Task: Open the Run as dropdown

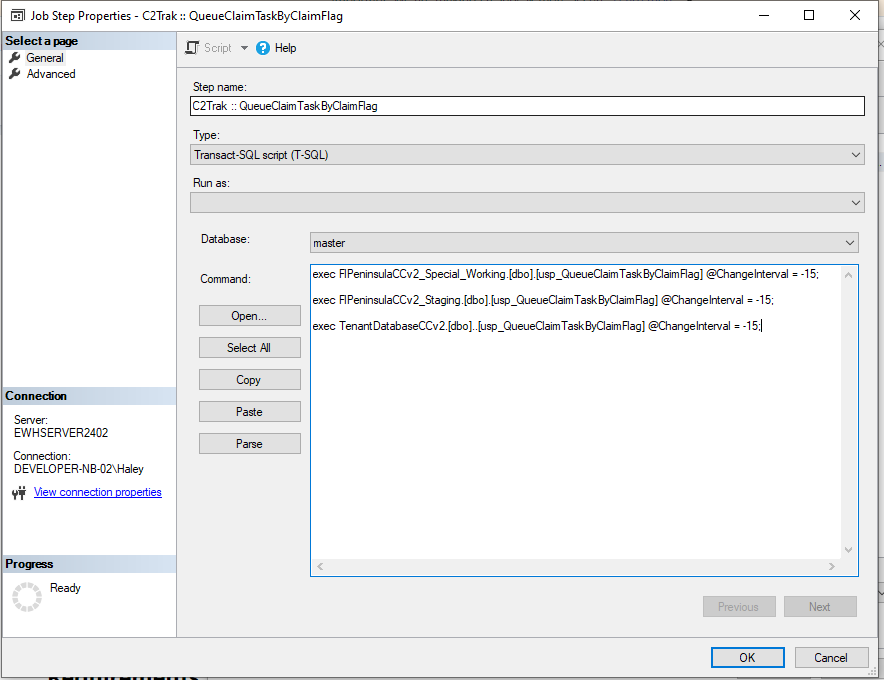Action: coord(855,202)
